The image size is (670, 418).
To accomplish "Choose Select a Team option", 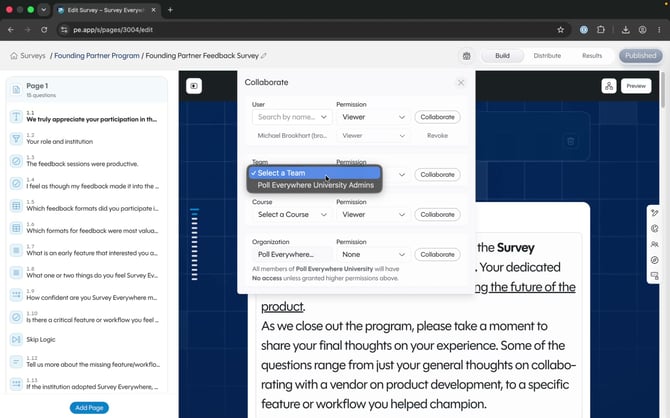I will [314, 173].
